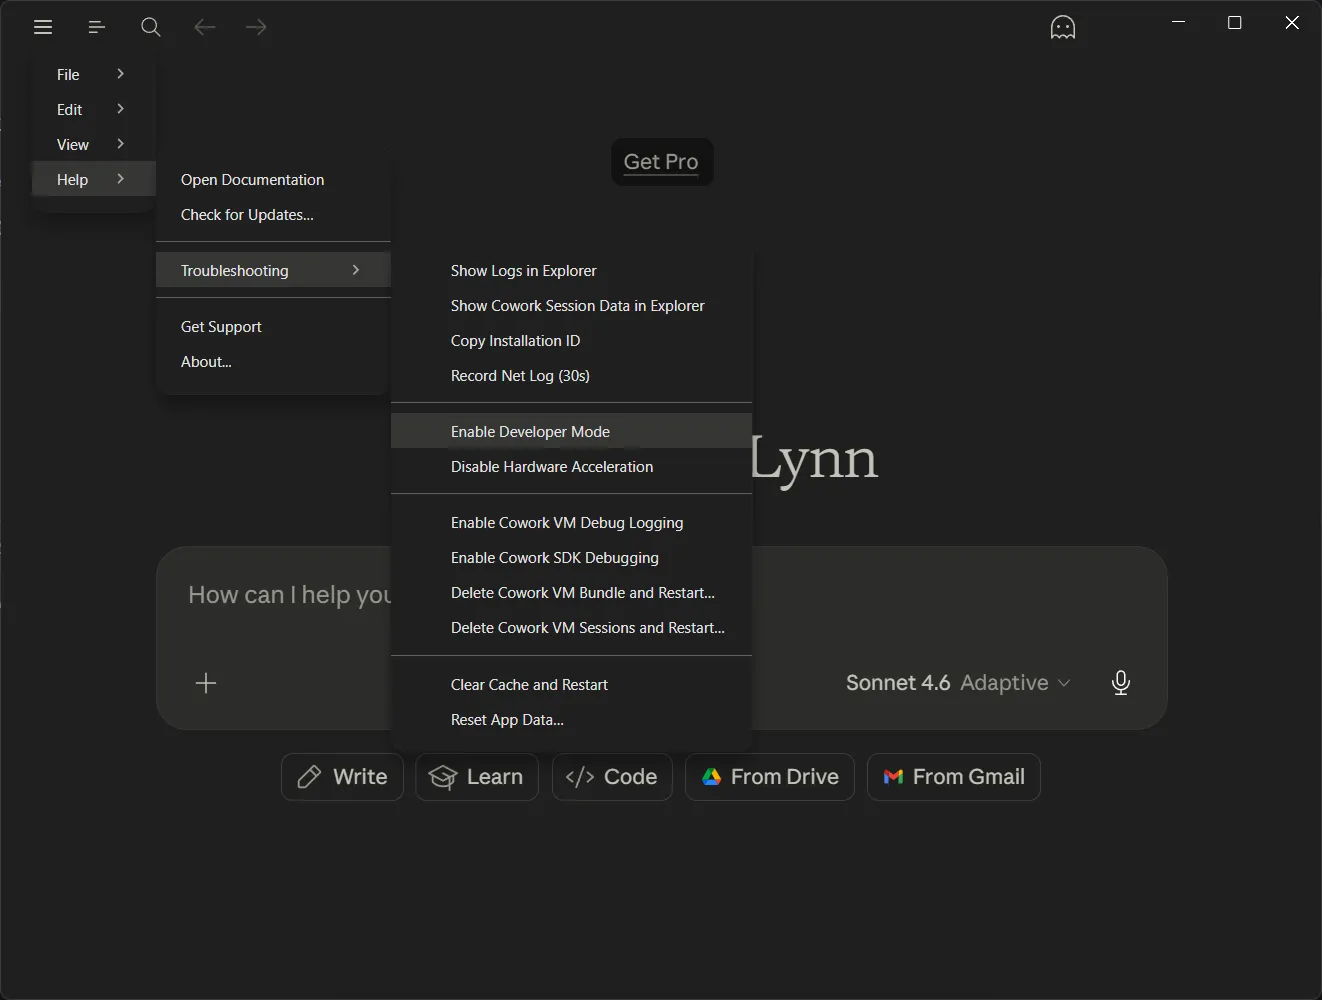
Task: Click the Learn suggestion button
Action: tap(477, 777)
